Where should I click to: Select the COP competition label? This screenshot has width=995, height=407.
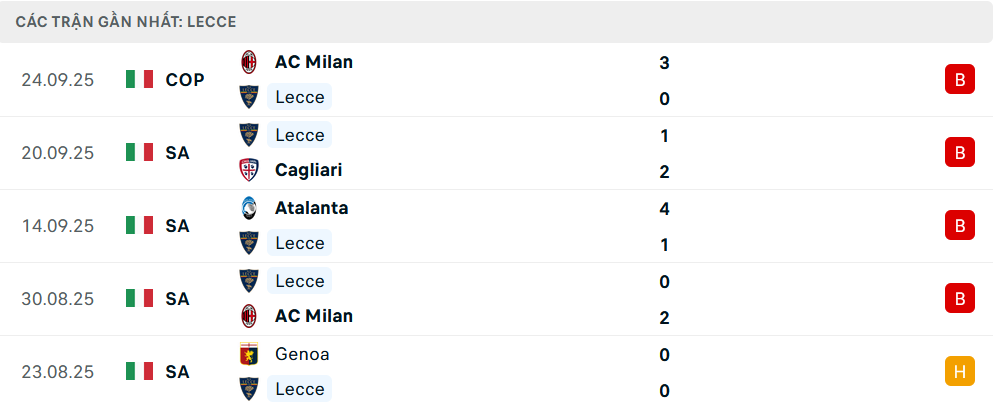[x=185, y=80]
